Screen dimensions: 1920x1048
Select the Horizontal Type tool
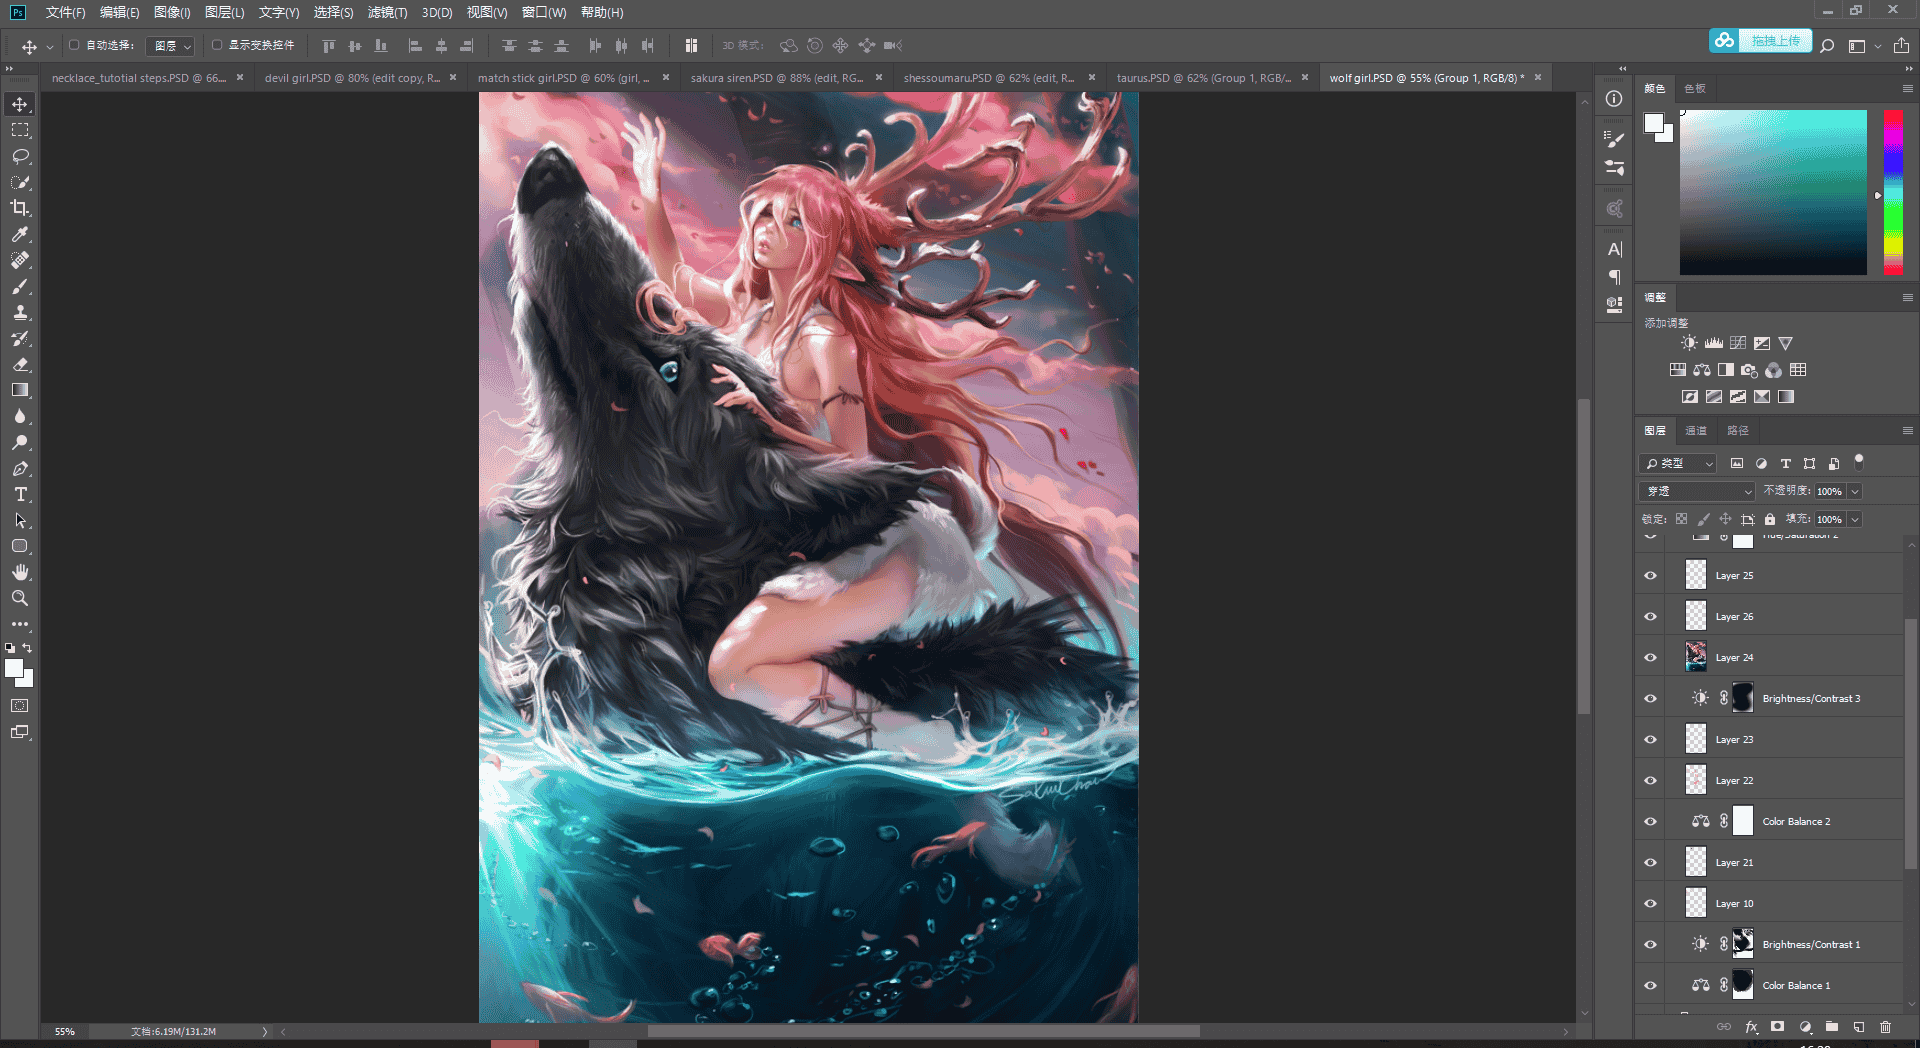click(20, 494)
